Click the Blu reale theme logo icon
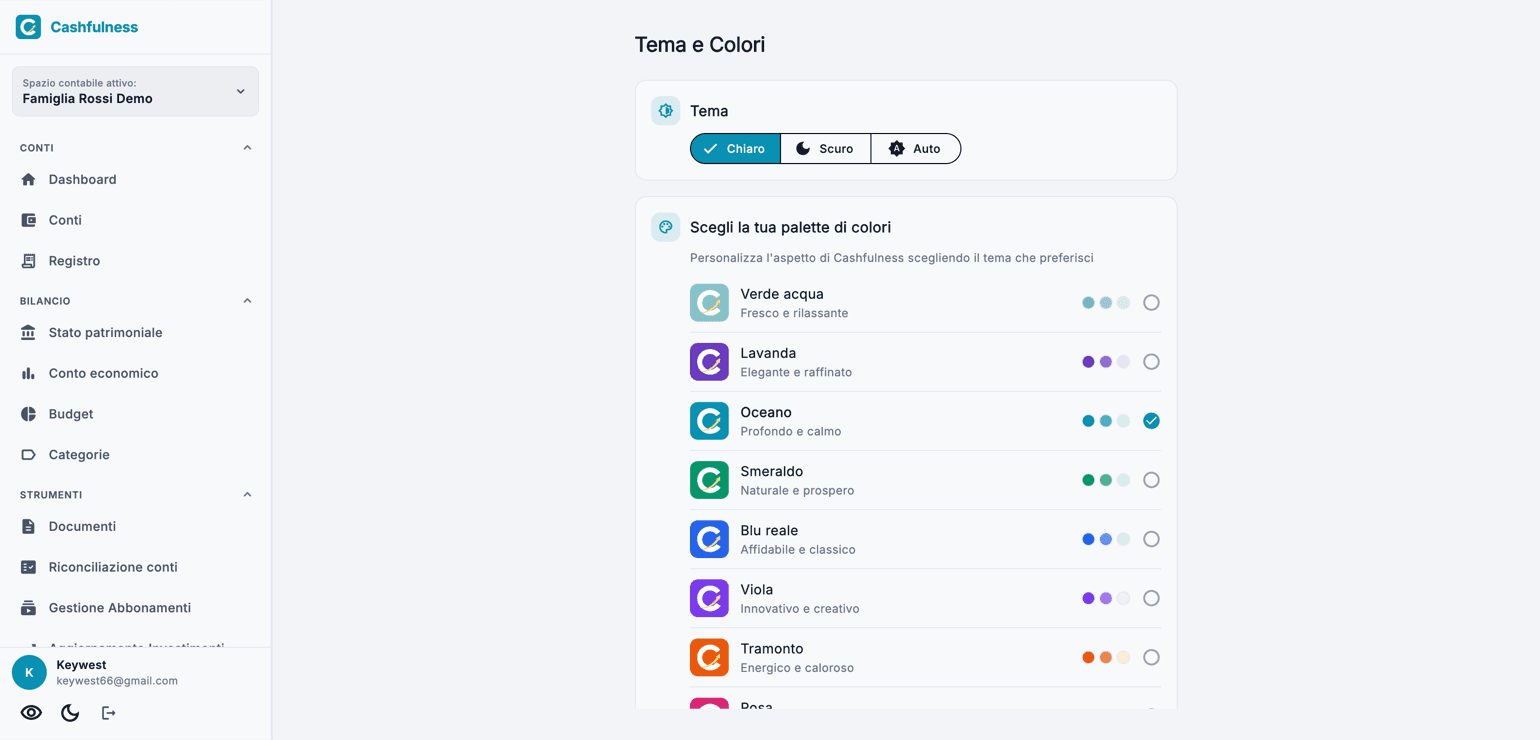The height and width of the screenshot is (740, 1540). tap(709, 539)
